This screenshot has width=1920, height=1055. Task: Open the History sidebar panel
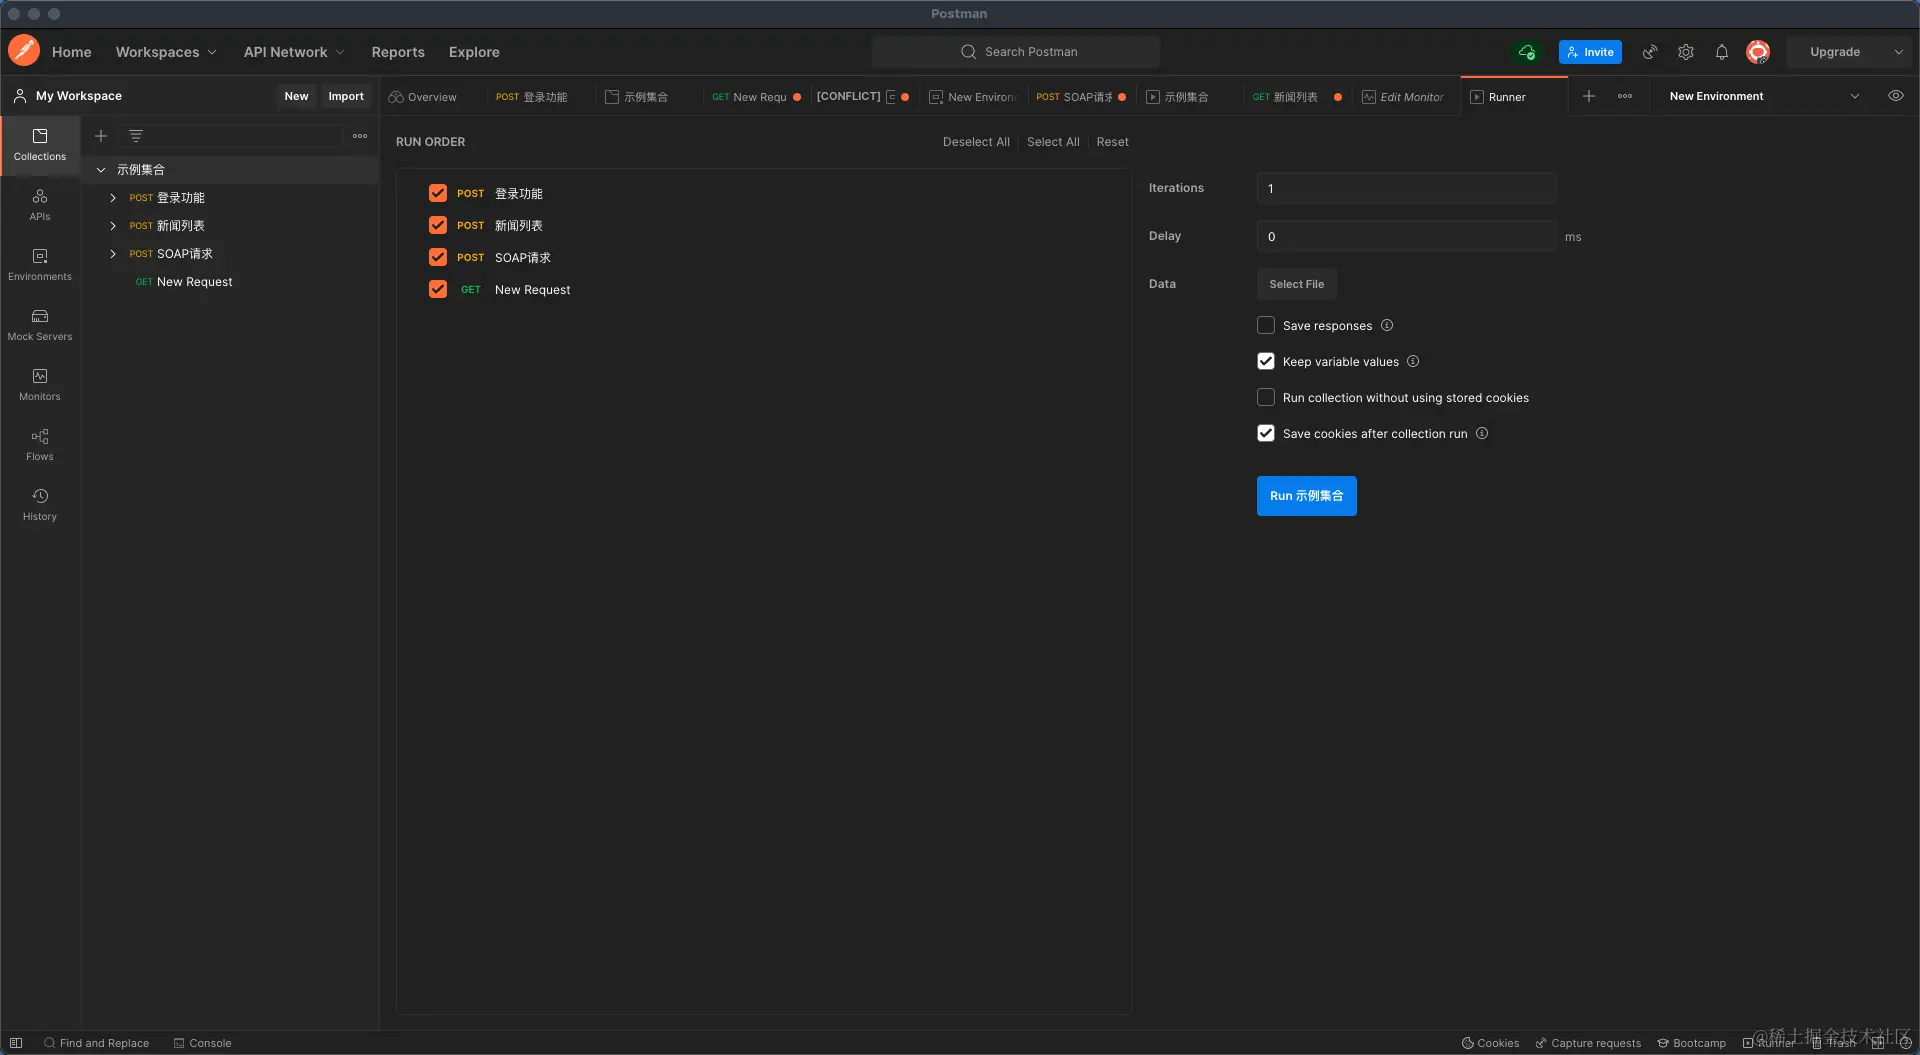[x=40, y=505]
